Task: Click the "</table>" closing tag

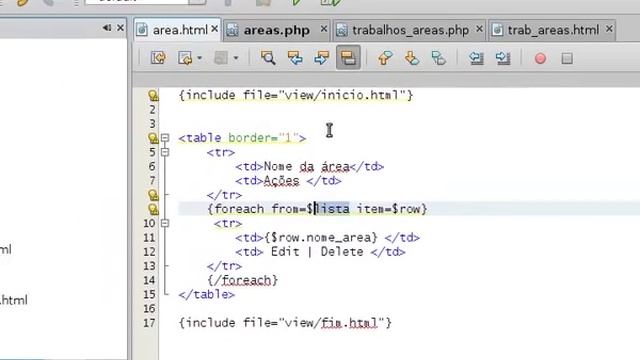Action: pyautogui.click(x=207, y=295)
